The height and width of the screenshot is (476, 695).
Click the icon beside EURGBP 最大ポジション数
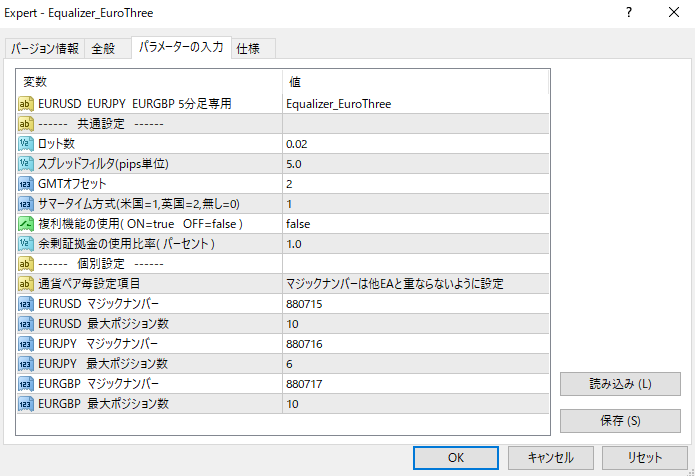coord(27,404)
